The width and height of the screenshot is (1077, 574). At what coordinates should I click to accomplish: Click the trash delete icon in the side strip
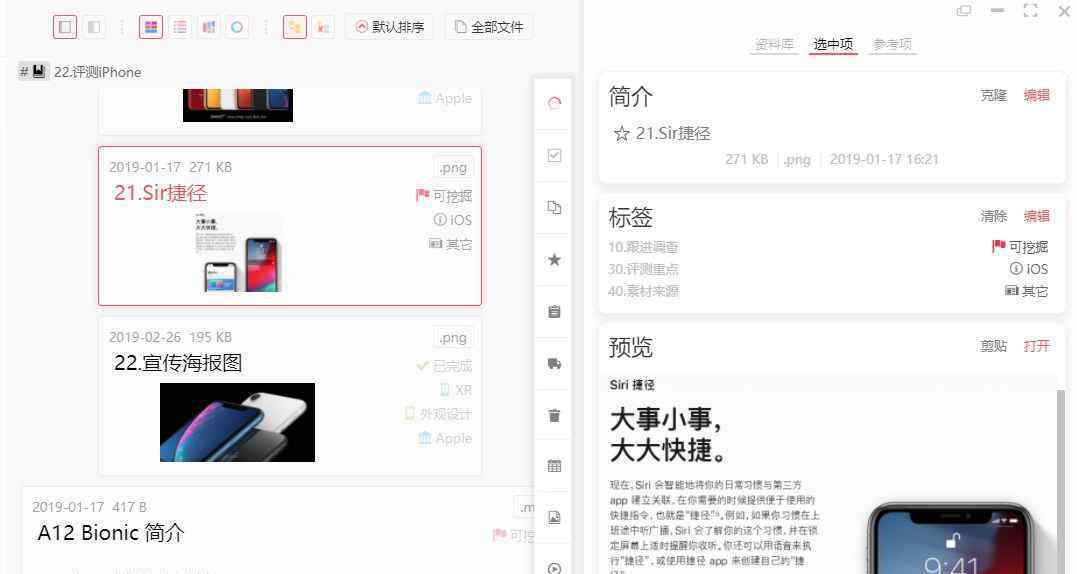point(554,415)
